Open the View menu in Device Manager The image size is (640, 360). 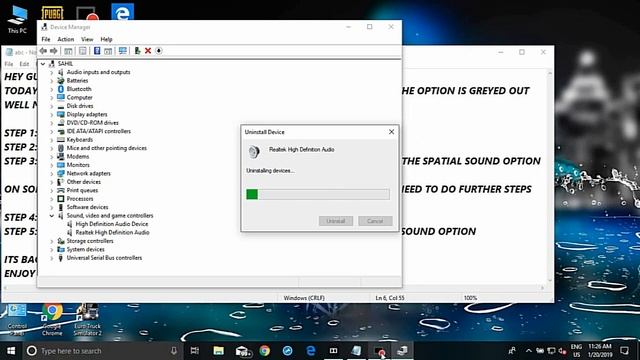87,39
